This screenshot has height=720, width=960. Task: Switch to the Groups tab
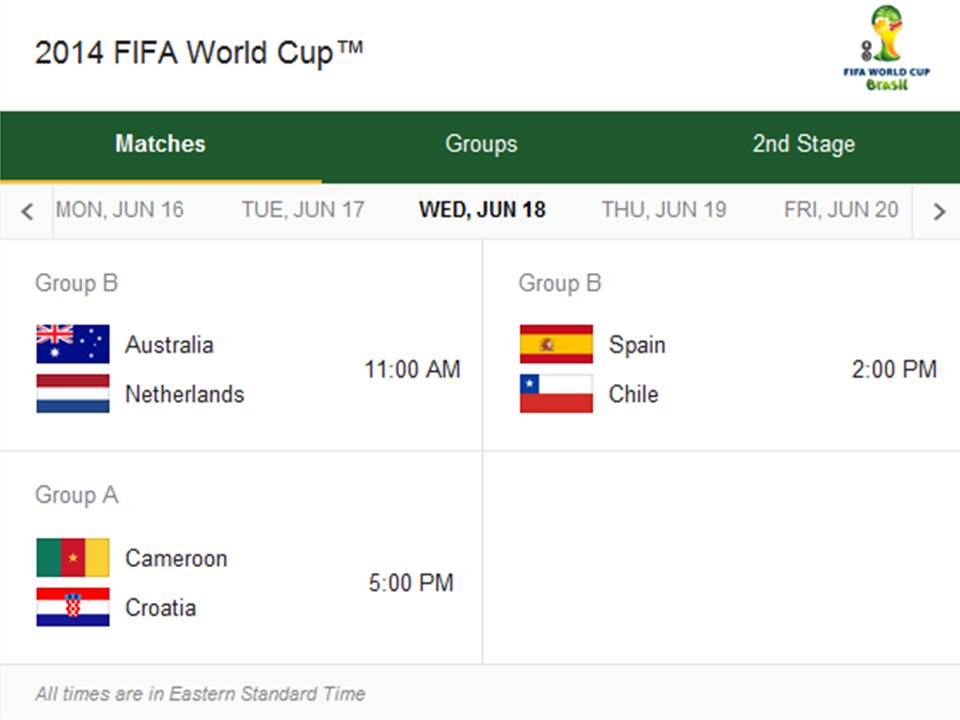[x=481, y=144]
